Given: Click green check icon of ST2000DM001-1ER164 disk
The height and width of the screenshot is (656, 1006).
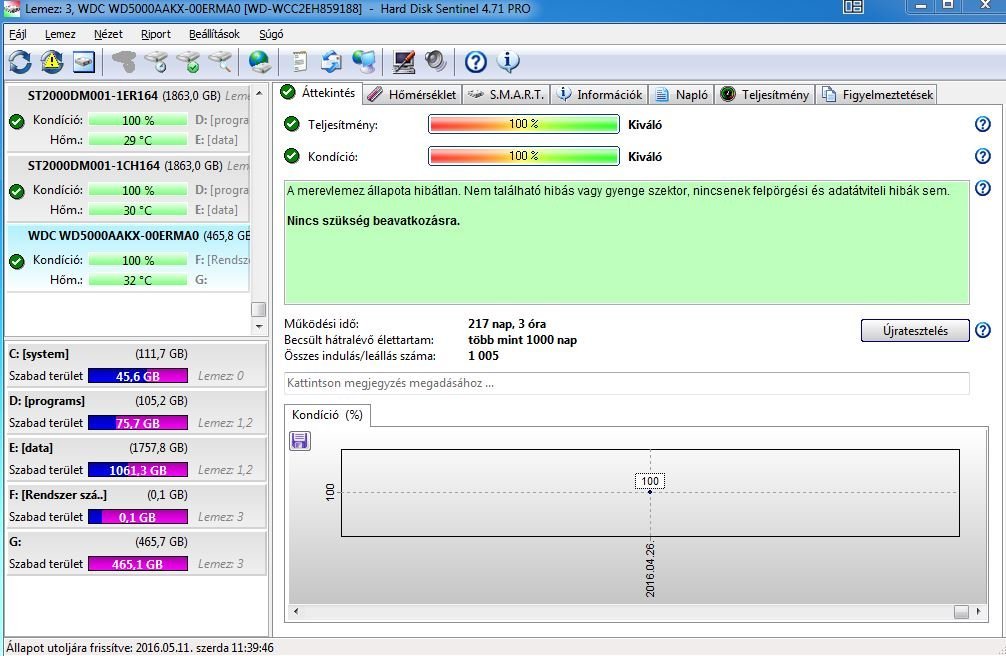Looking at the screenshot, I should click(17, 121).
